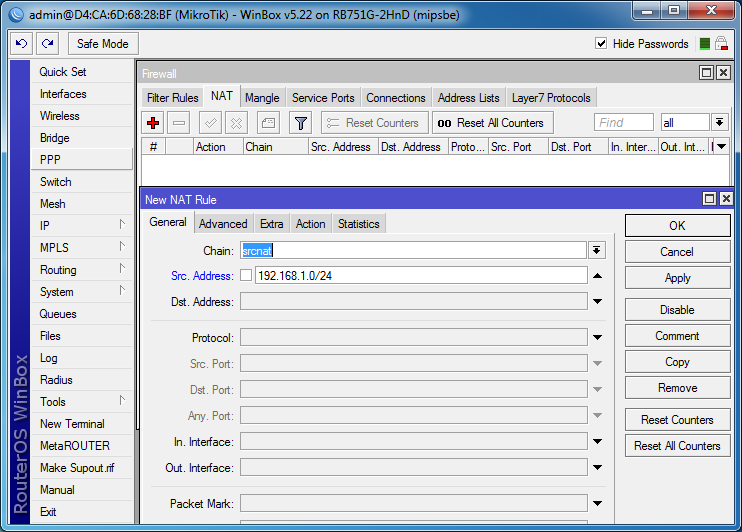
Task: Click Reset Counters in the dialog
Action: point(677,420)
